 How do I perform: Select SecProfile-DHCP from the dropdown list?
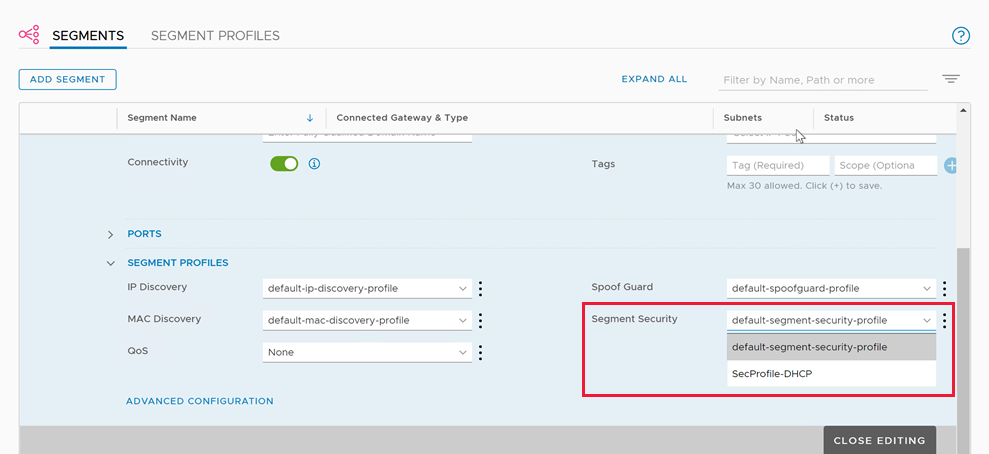click(x=773, y=374)
